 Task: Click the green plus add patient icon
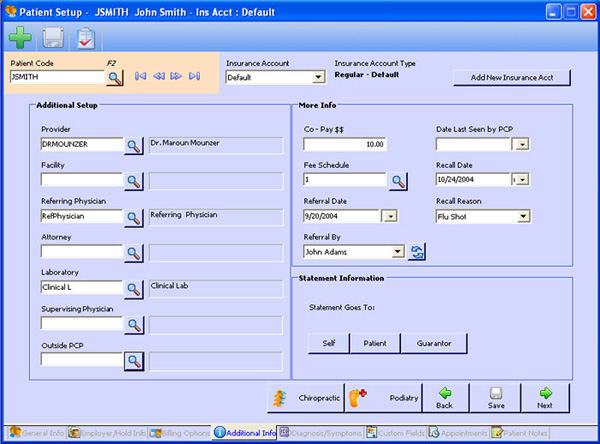(x=20, y=38)
